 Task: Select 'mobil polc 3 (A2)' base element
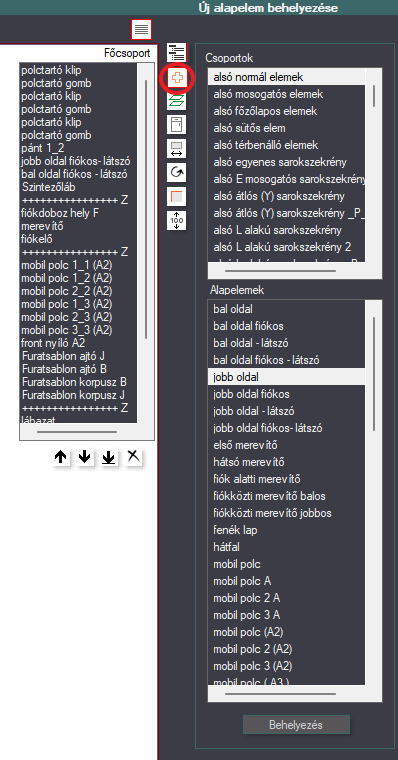[x=287, y=666]
